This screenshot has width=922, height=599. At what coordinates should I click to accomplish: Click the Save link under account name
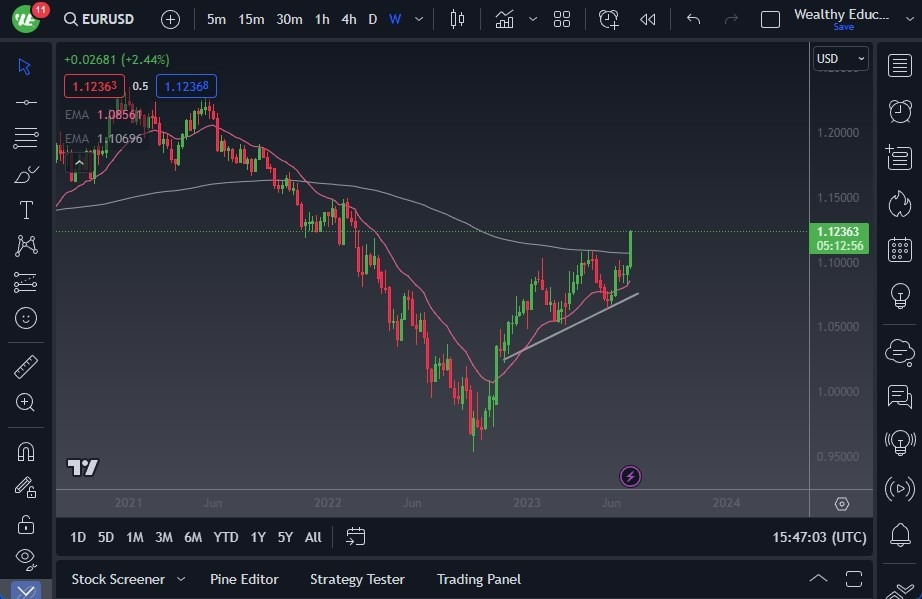point(843,27)
